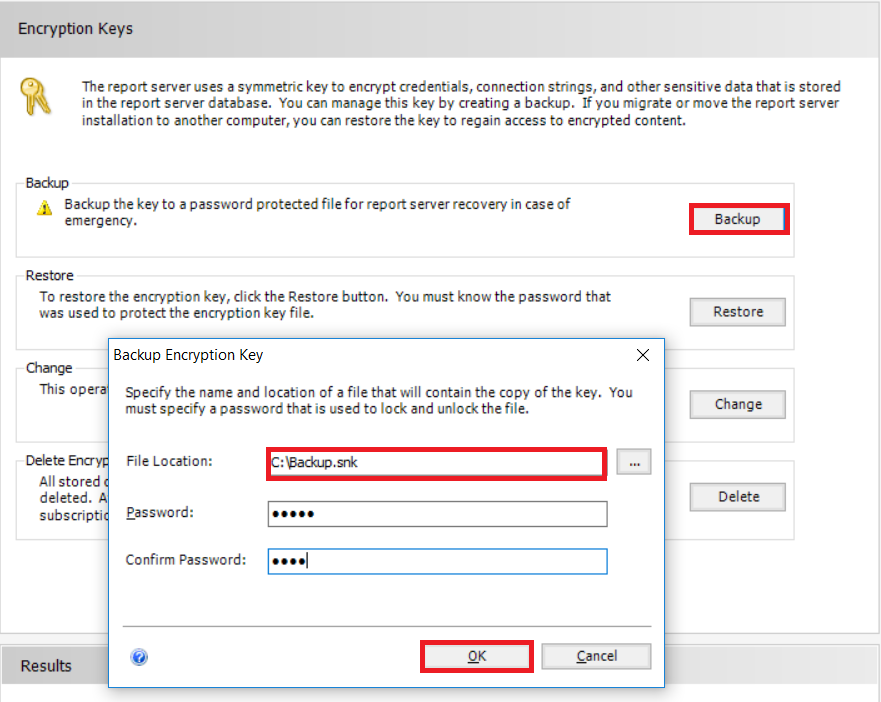
Task: Click the gold keys icon
Action: pyautogui.click(x=34, y=96)
